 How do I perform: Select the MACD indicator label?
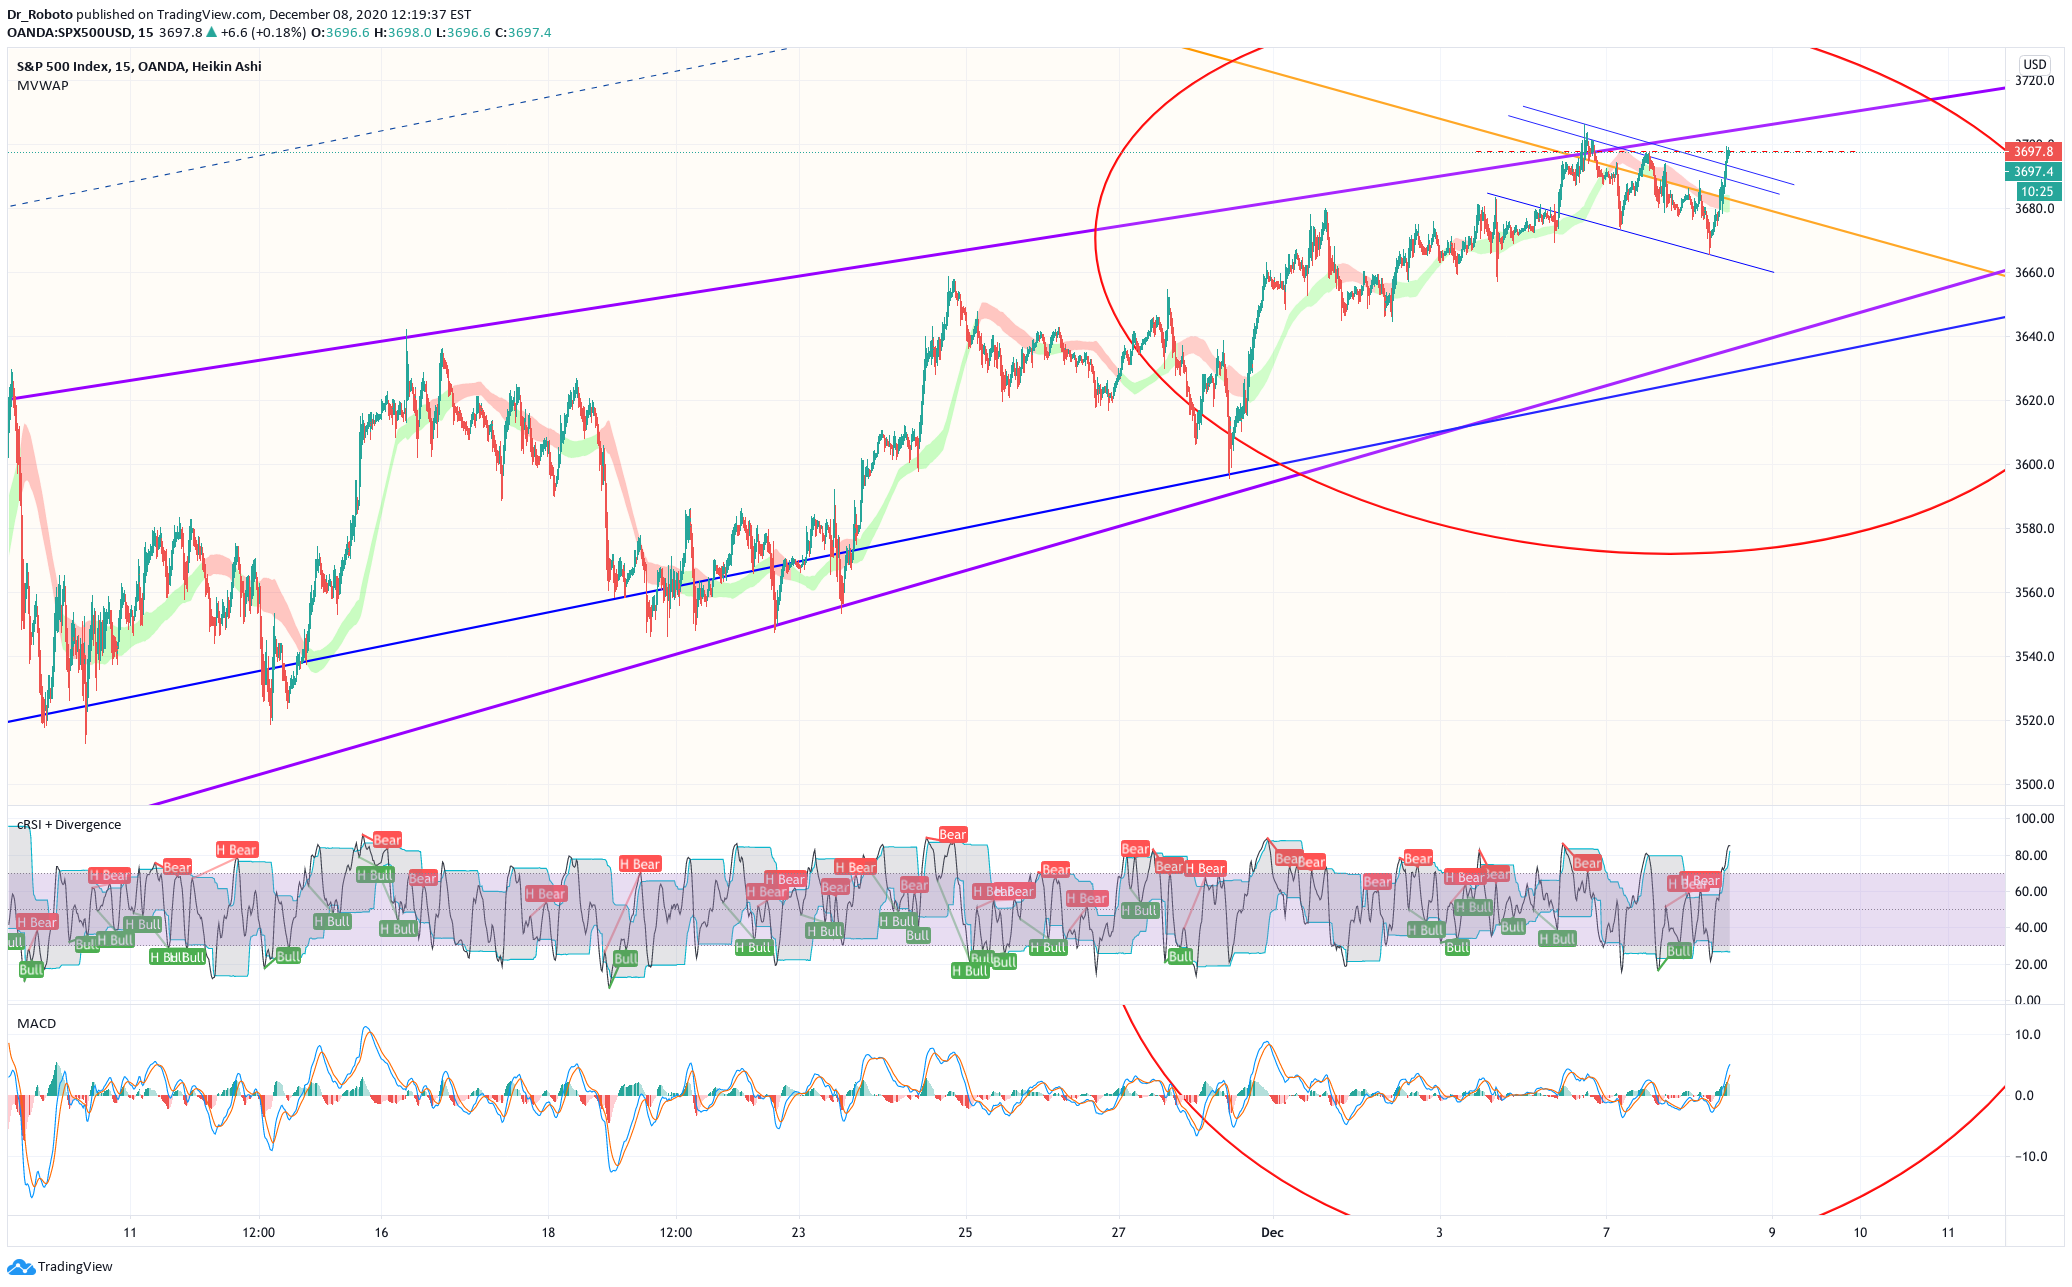[x=36, y=1024]
